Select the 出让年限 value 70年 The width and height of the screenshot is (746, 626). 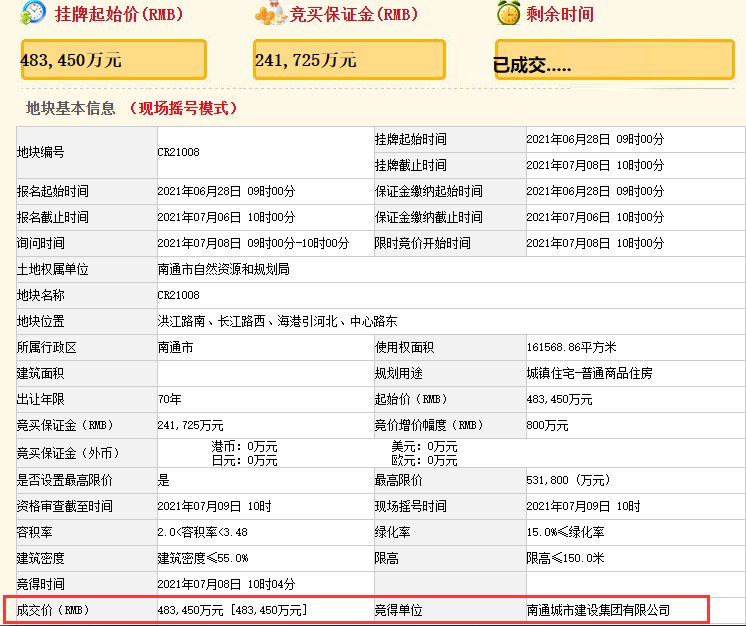click(x=169, y=399)
